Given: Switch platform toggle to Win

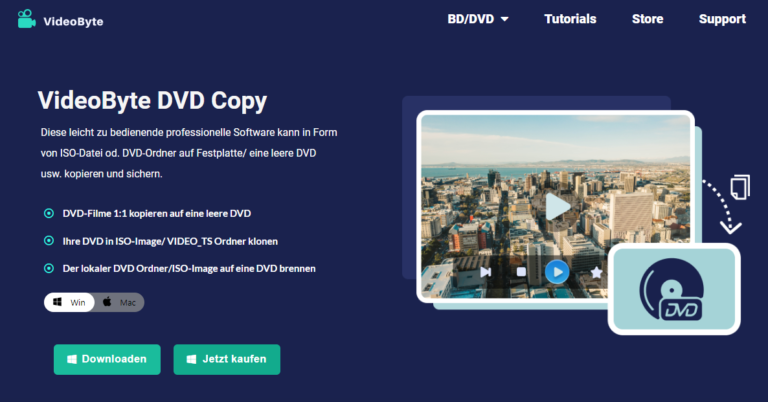Looking at the screenshot, I should tap(69, 302).
